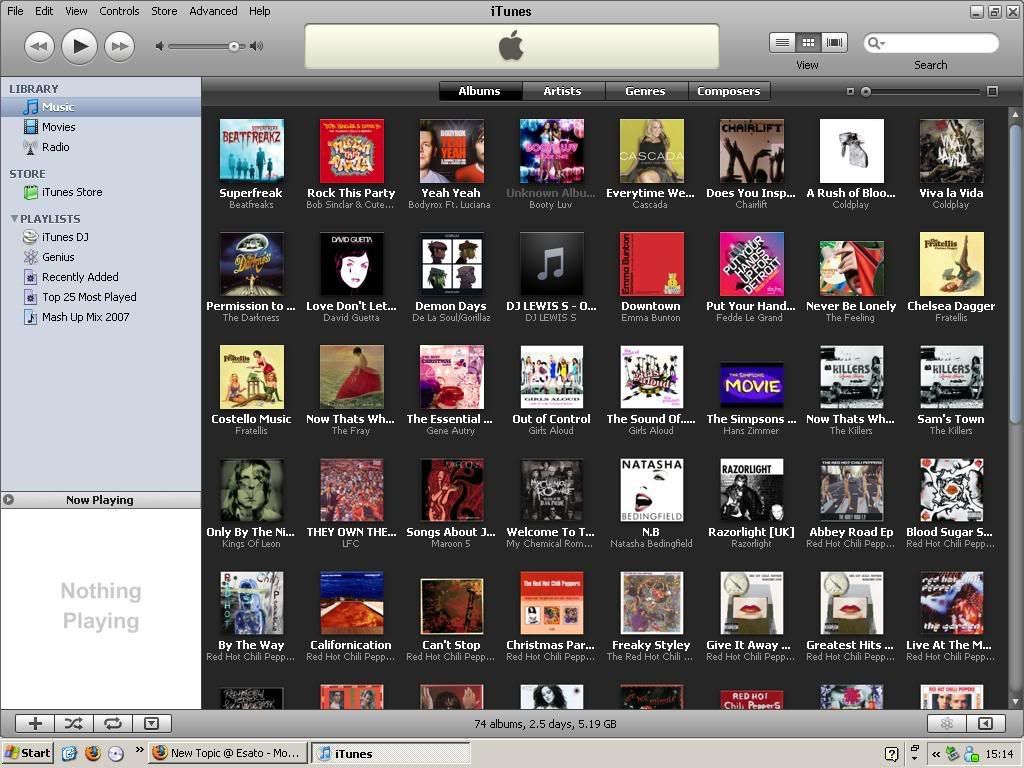This screenshot has width=1024, height=768.
Task: Open the Help menu
Action: 259,11
